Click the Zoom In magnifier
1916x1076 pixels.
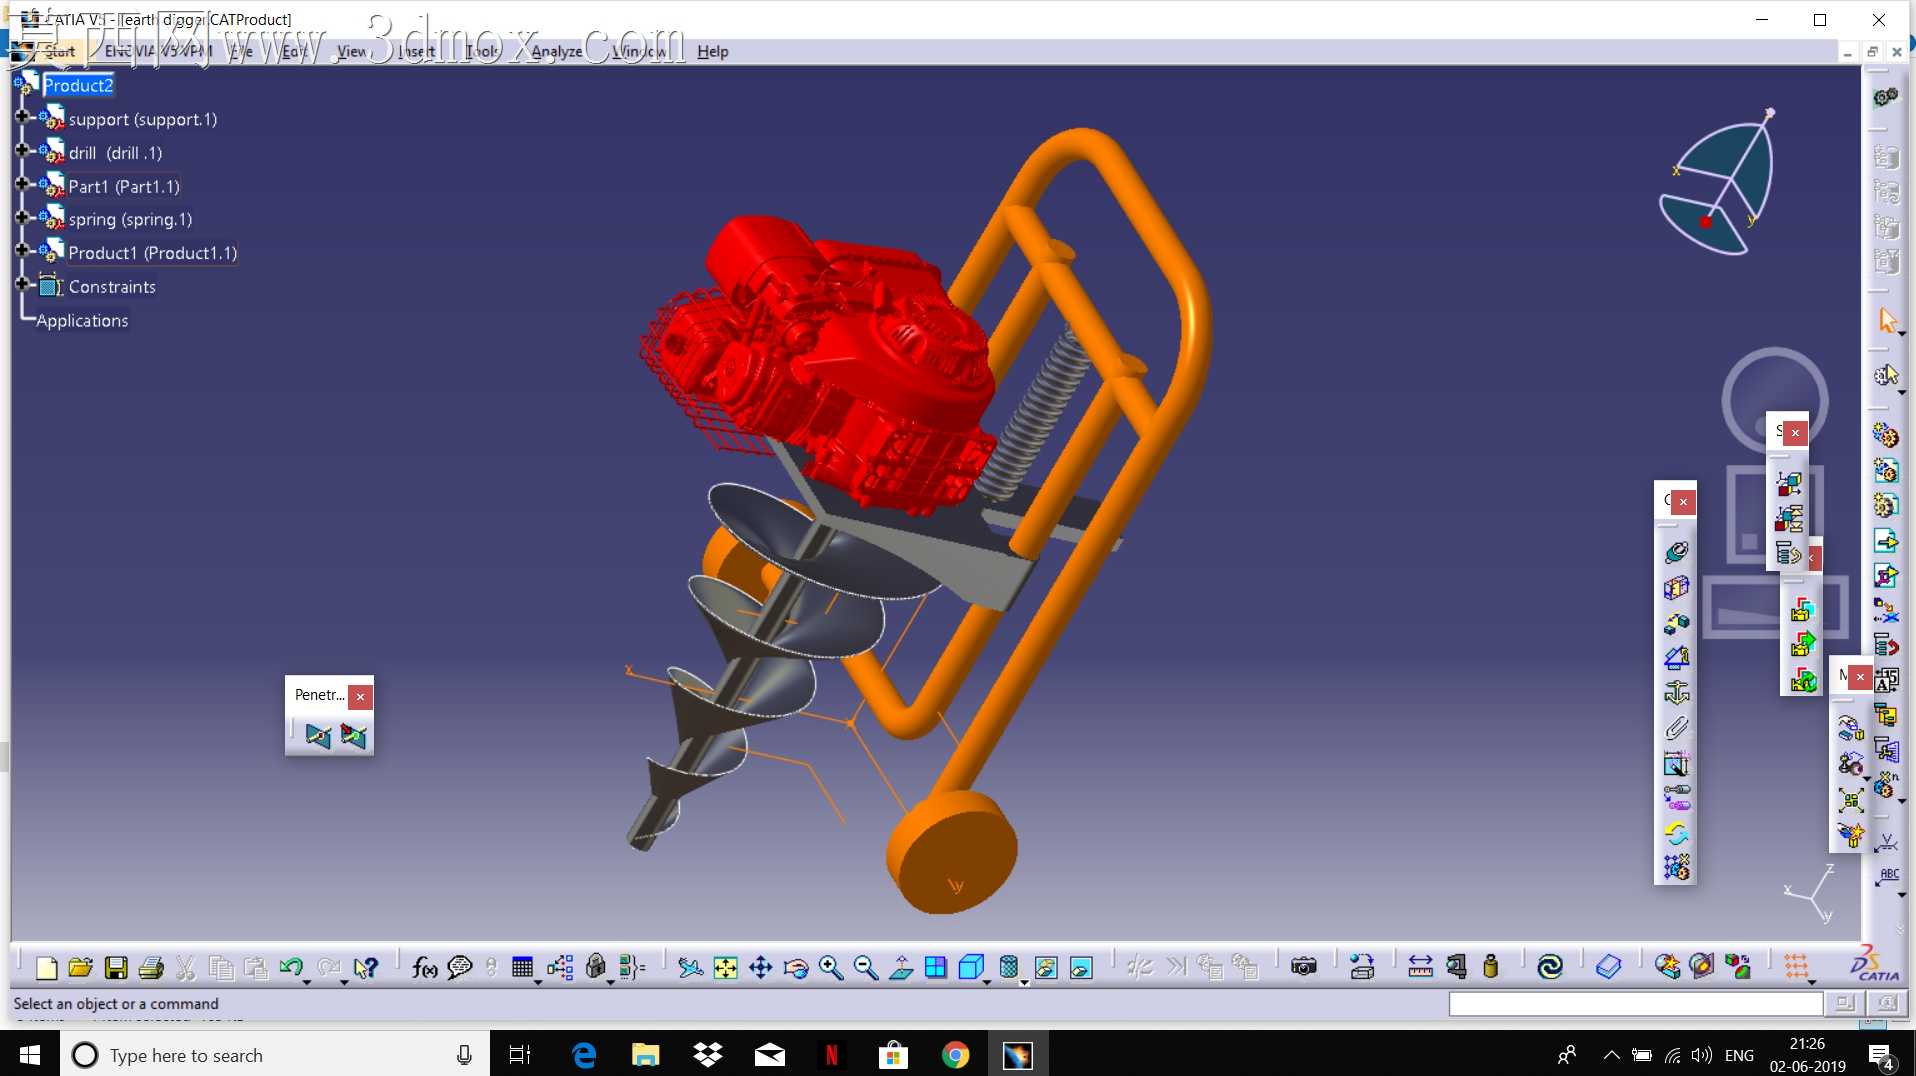pos(830,967)
